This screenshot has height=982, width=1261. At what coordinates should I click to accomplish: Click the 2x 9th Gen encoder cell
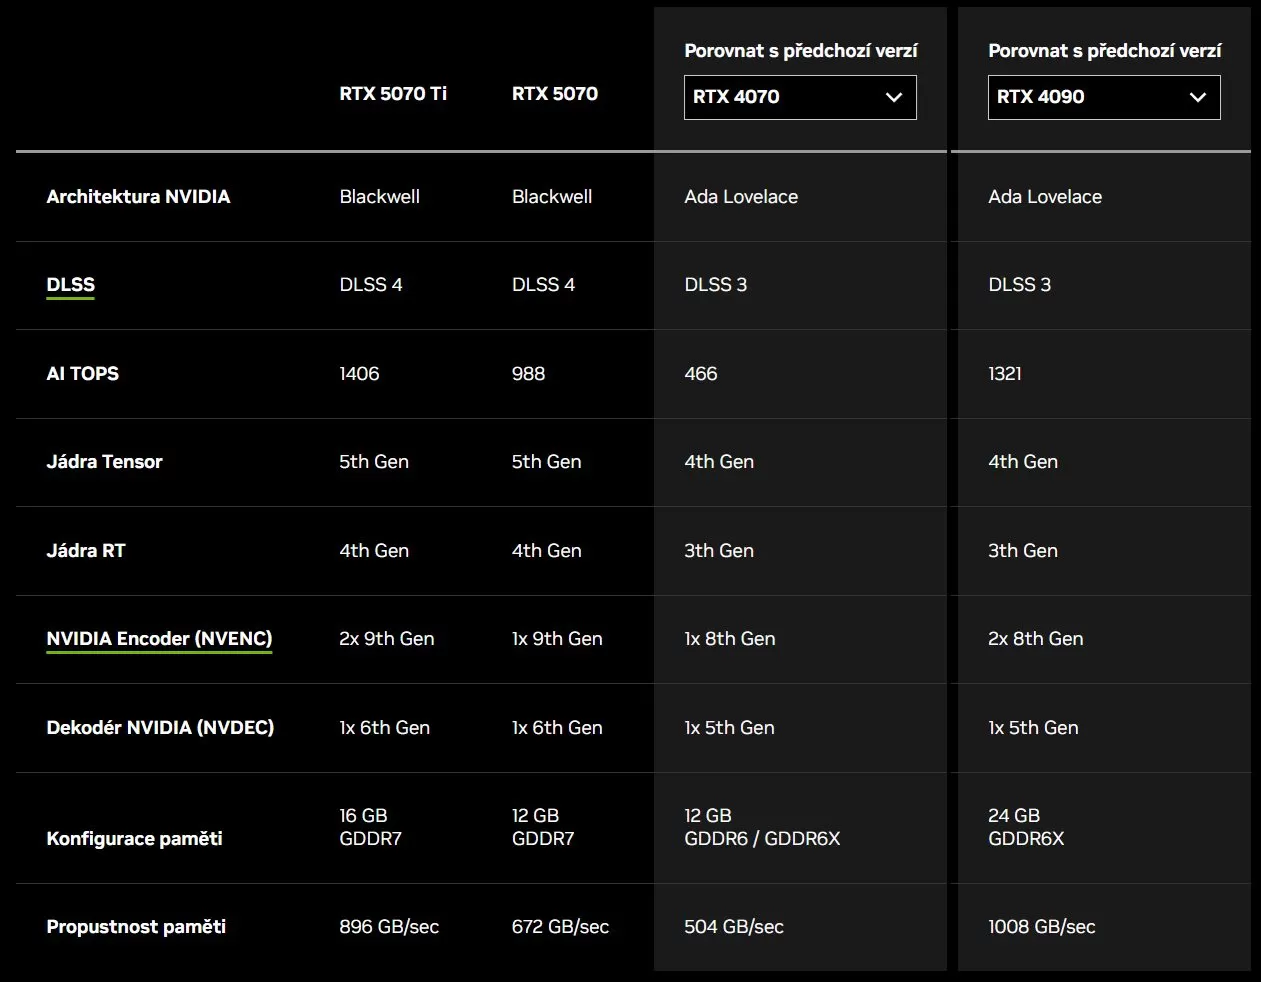pyautogui.click(x=387, y=639)
